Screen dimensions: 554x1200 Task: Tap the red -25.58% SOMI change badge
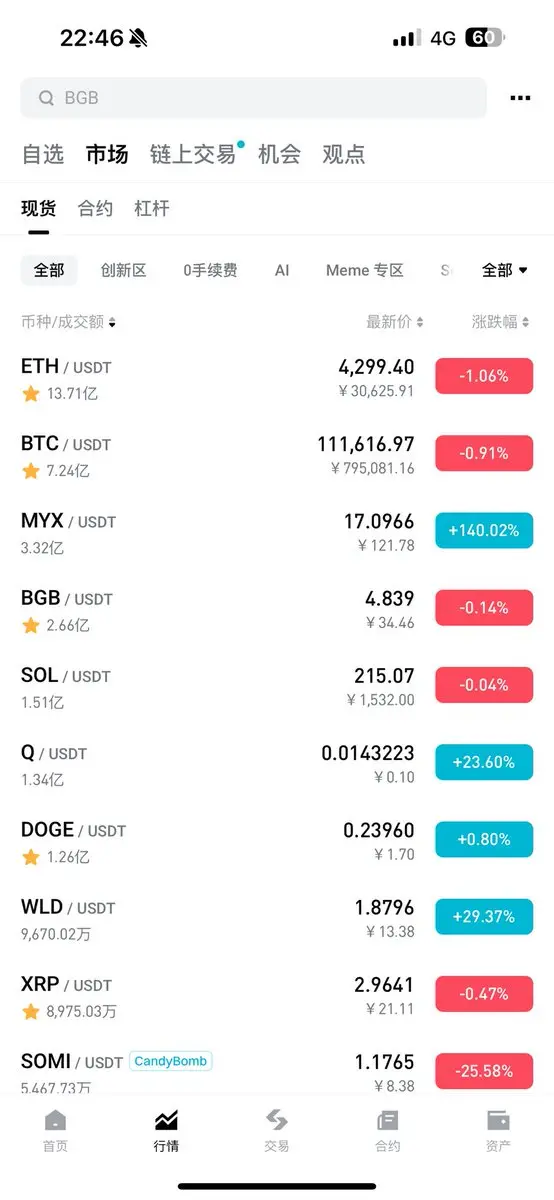(x=484, y=1071)
